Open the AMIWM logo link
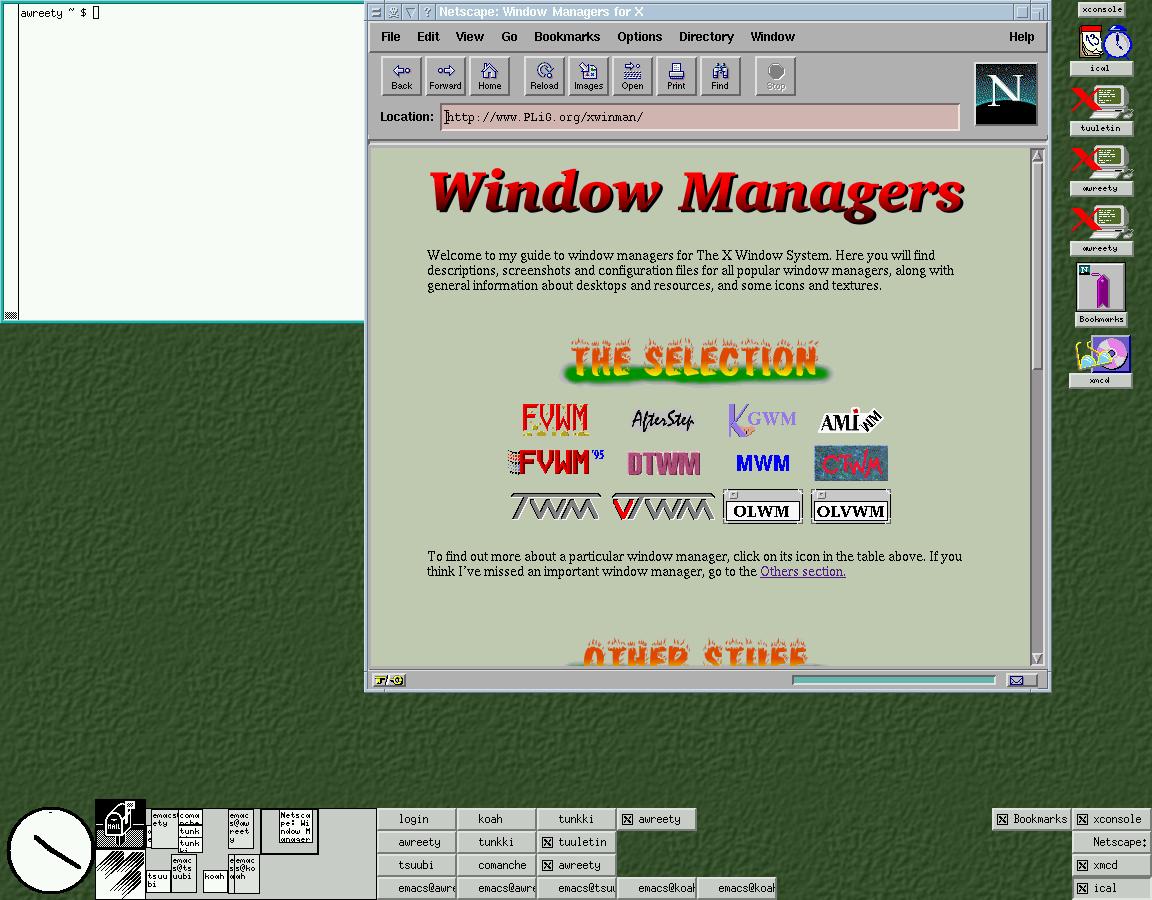The width and height of the screenshot is (1152, 900). coord(851,420)
